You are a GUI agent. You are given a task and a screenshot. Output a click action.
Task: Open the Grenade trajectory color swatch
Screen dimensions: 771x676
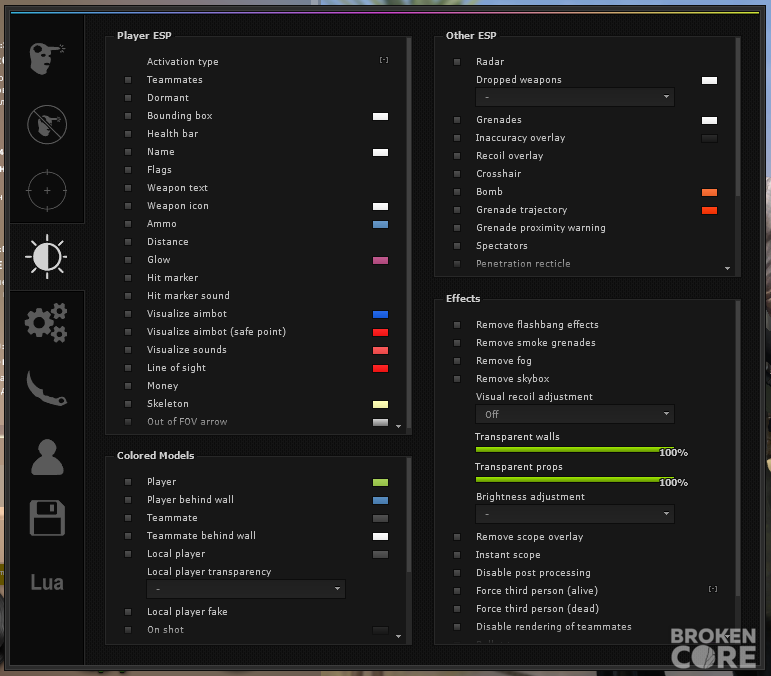[709, 210]
